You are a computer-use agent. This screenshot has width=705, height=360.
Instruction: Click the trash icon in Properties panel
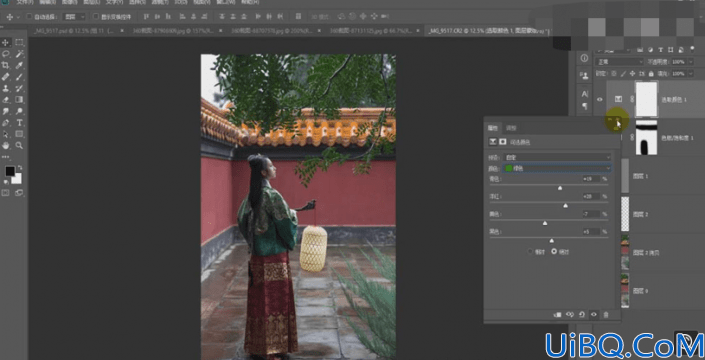tap(606, 315)
